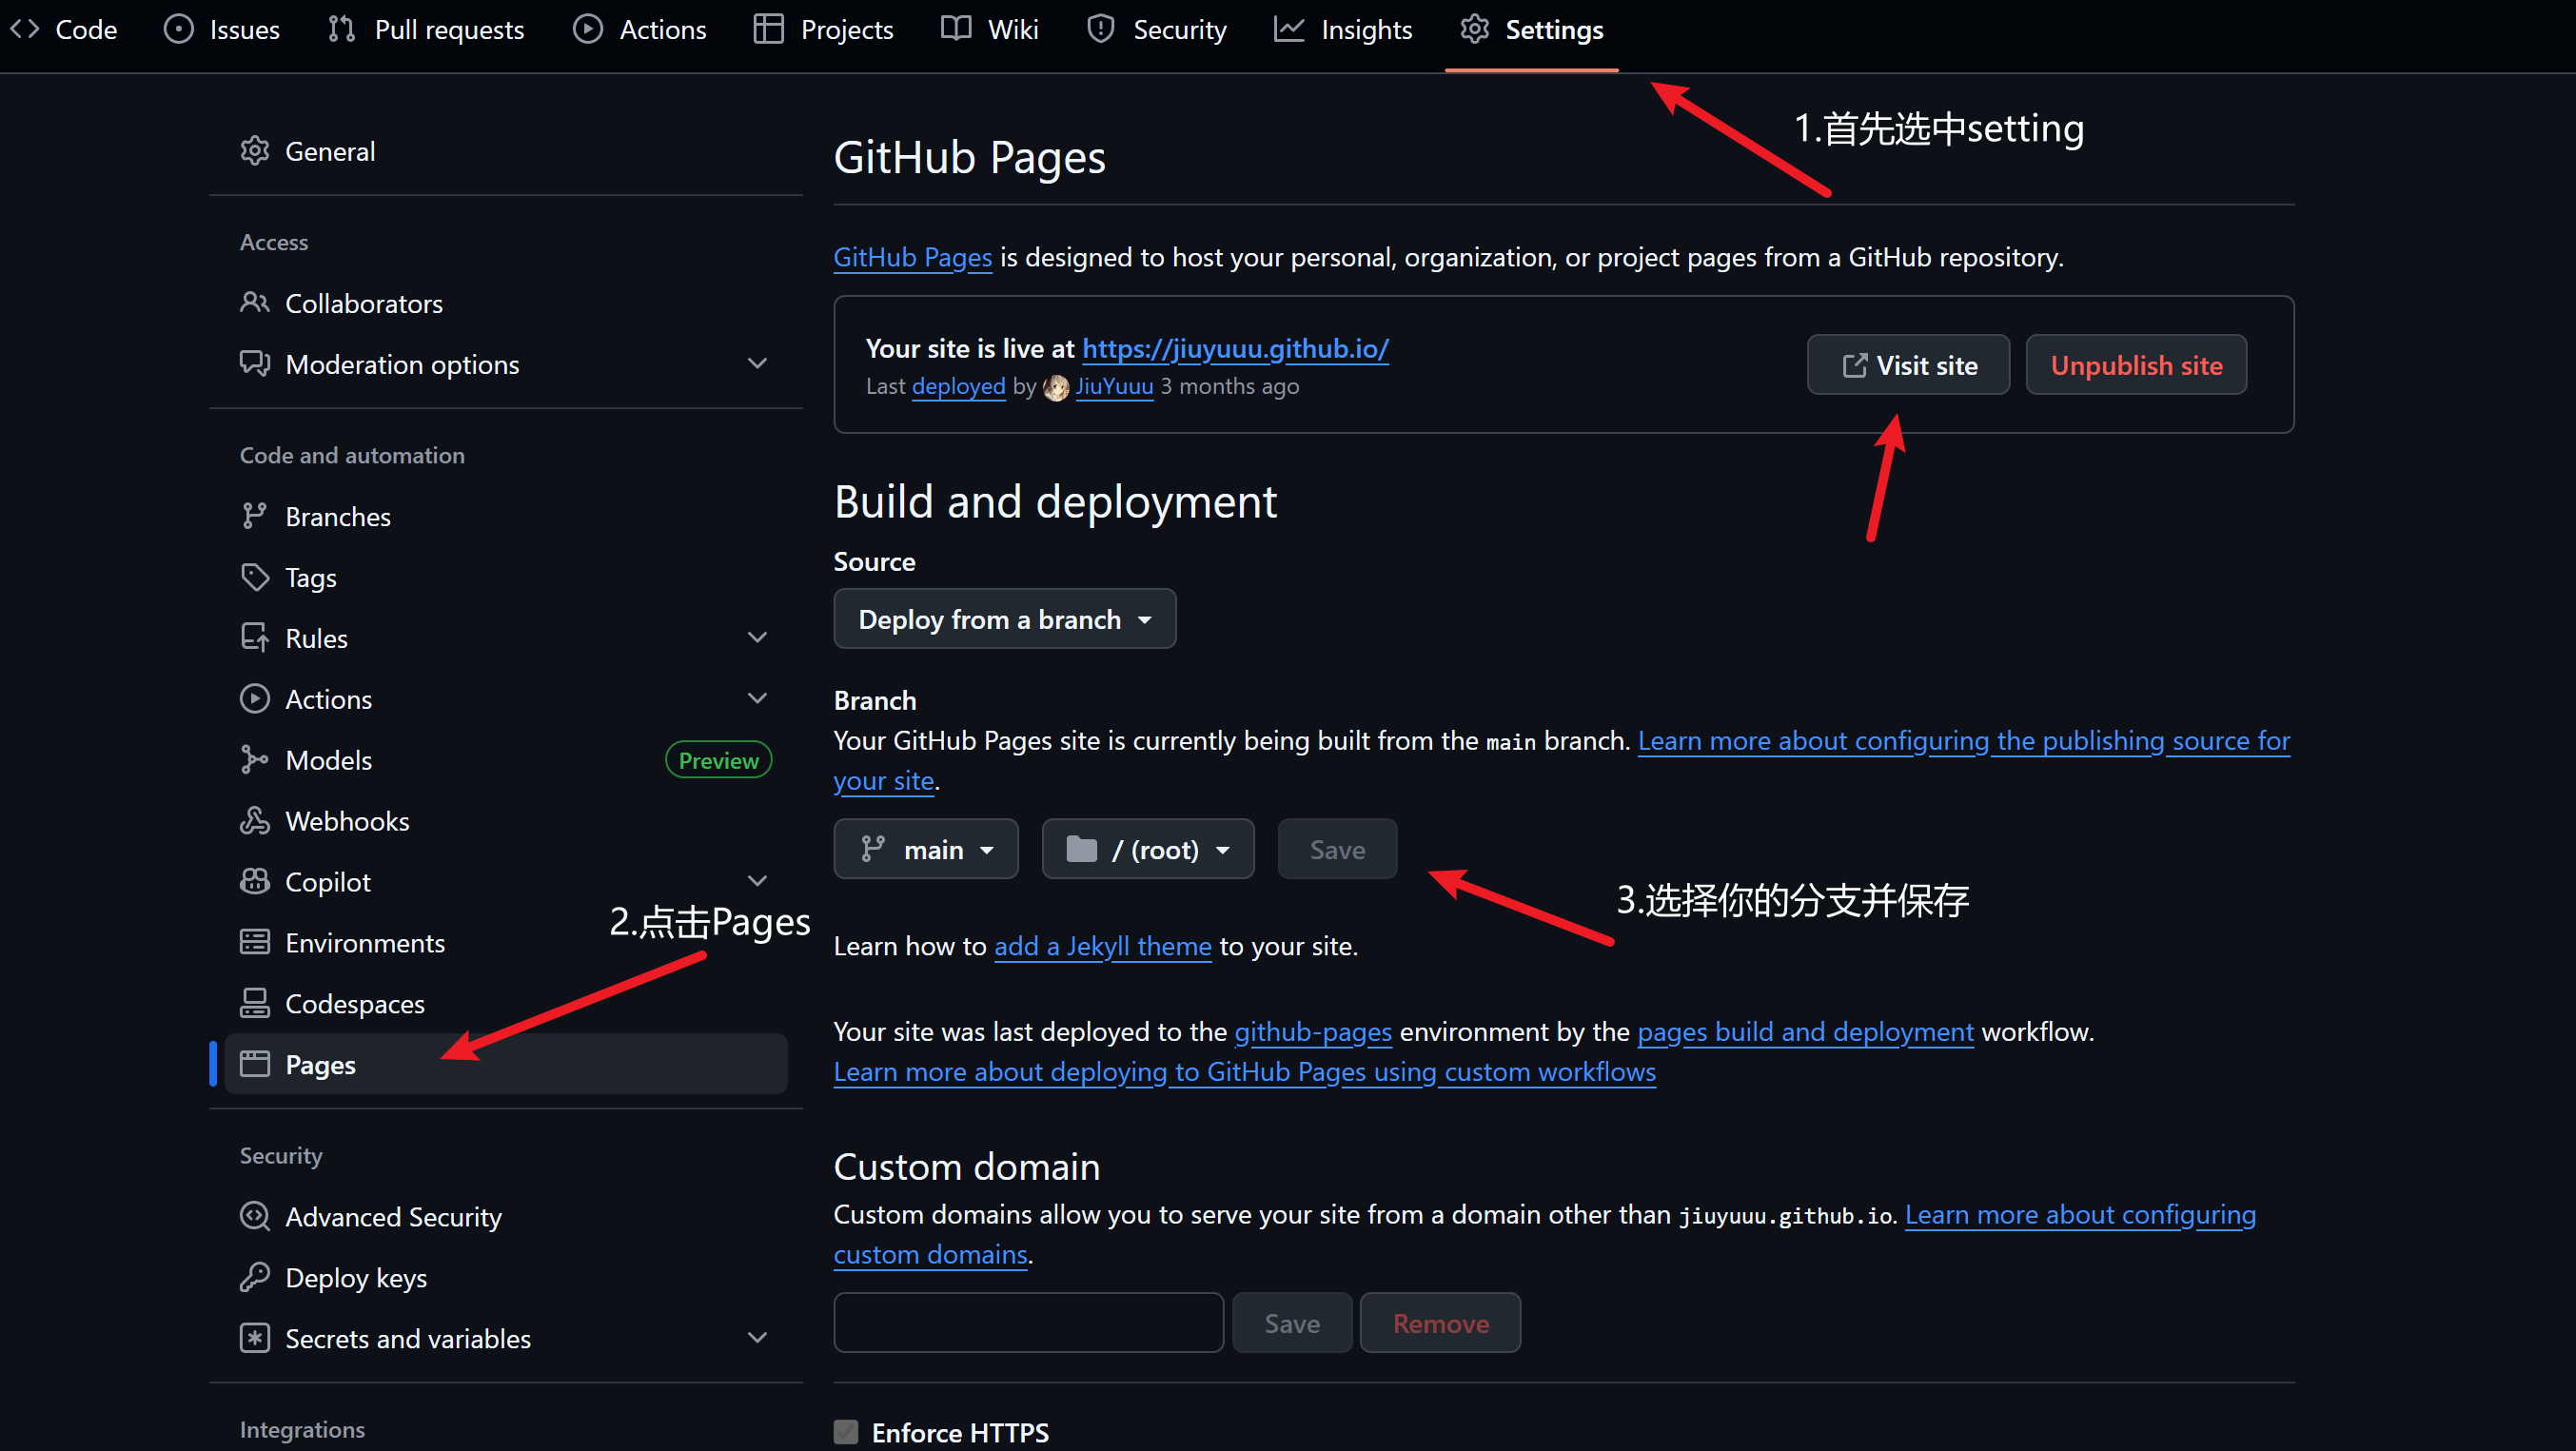Click the Insights graph icon
Screen dimensions: 2576x1451
point(1288,29)
